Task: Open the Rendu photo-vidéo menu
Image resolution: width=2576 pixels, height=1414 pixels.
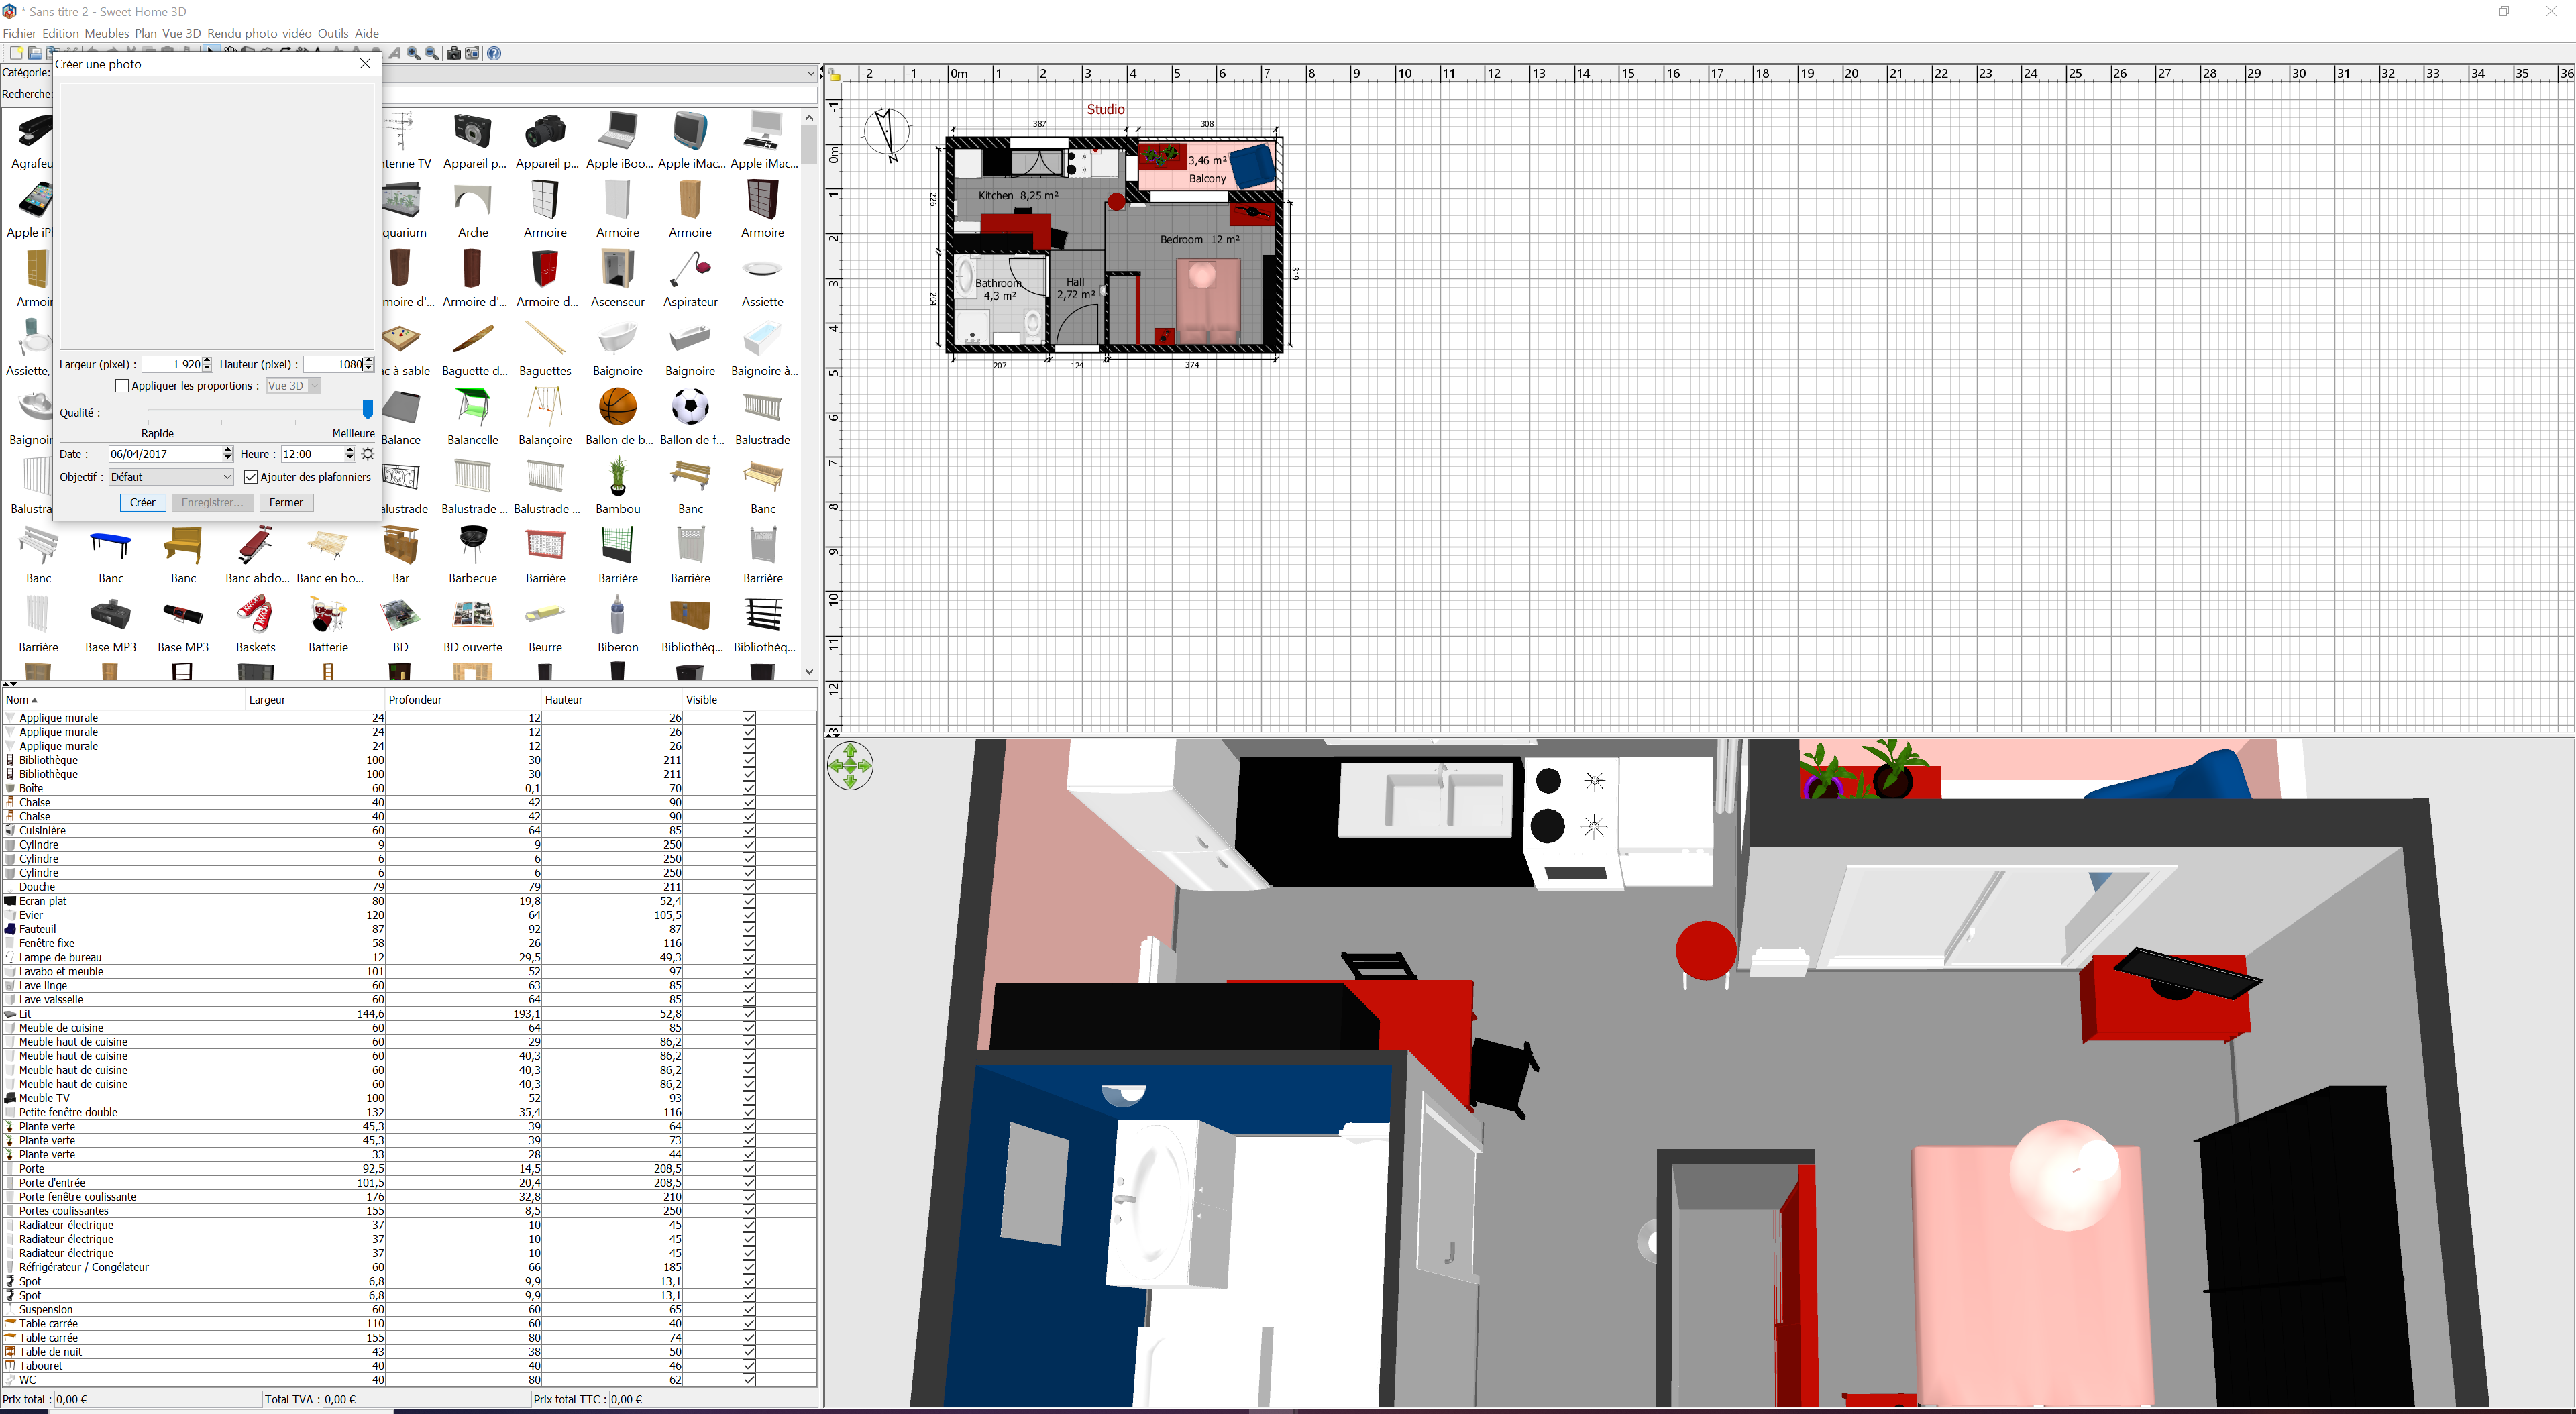Action: pyautogui.click(x=259, y=33)
